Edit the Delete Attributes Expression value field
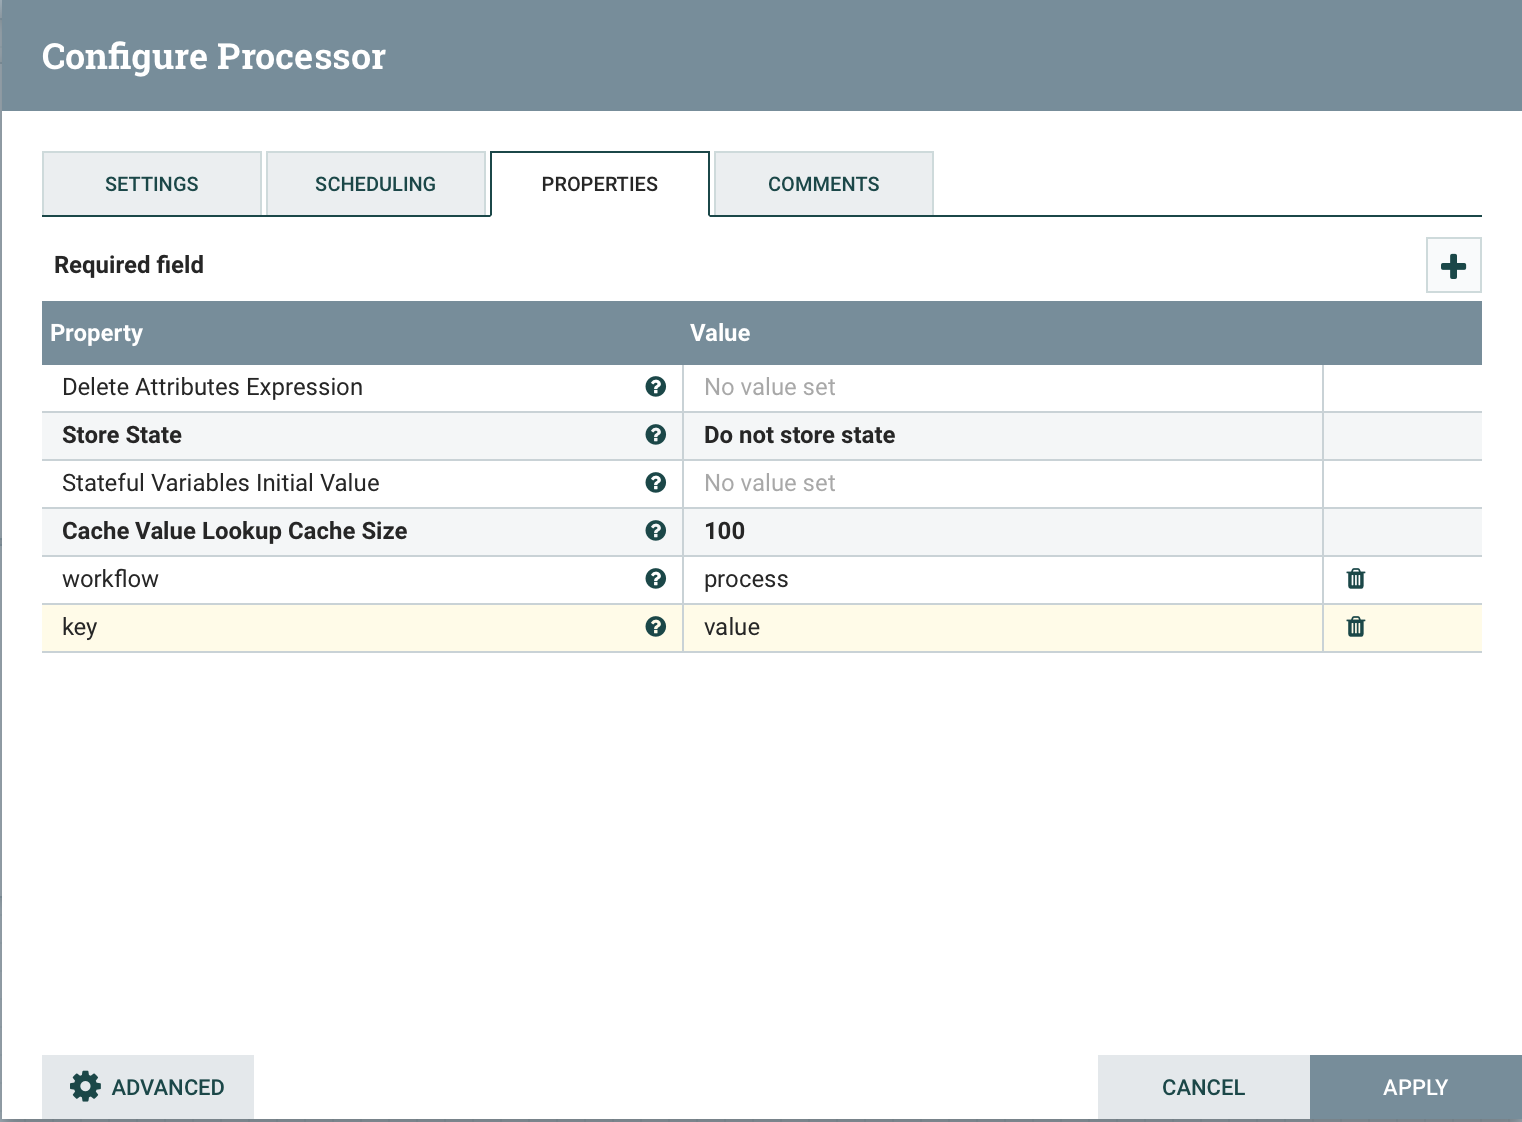 coord(1000,387)
